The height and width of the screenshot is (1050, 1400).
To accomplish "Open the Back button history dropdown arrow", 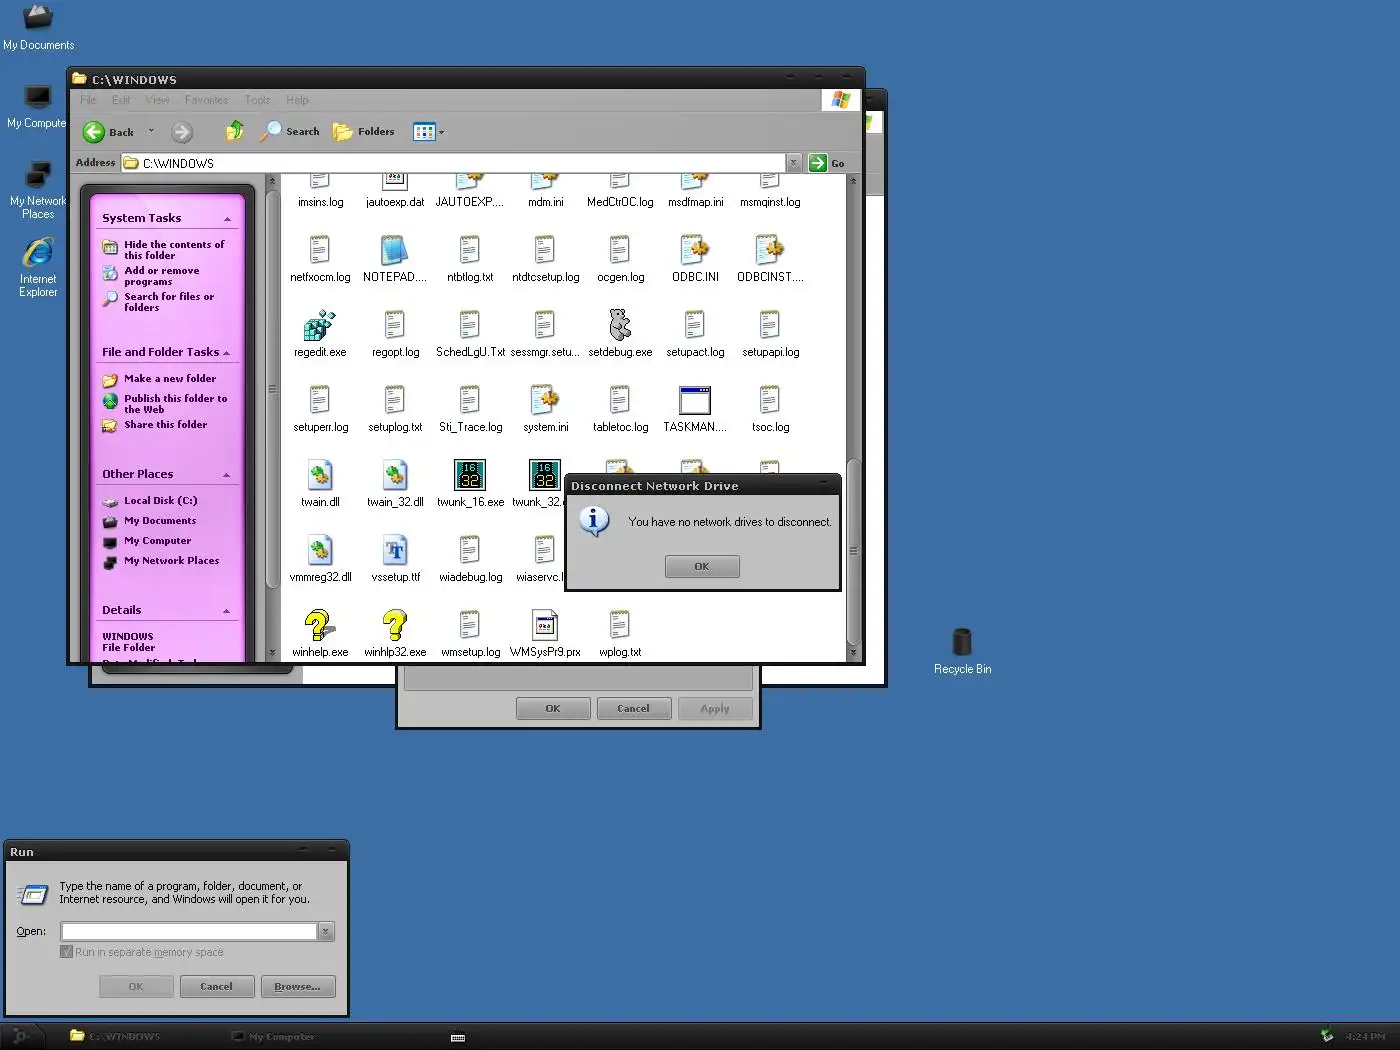I will pyautogui.click(x=151, y=131).
